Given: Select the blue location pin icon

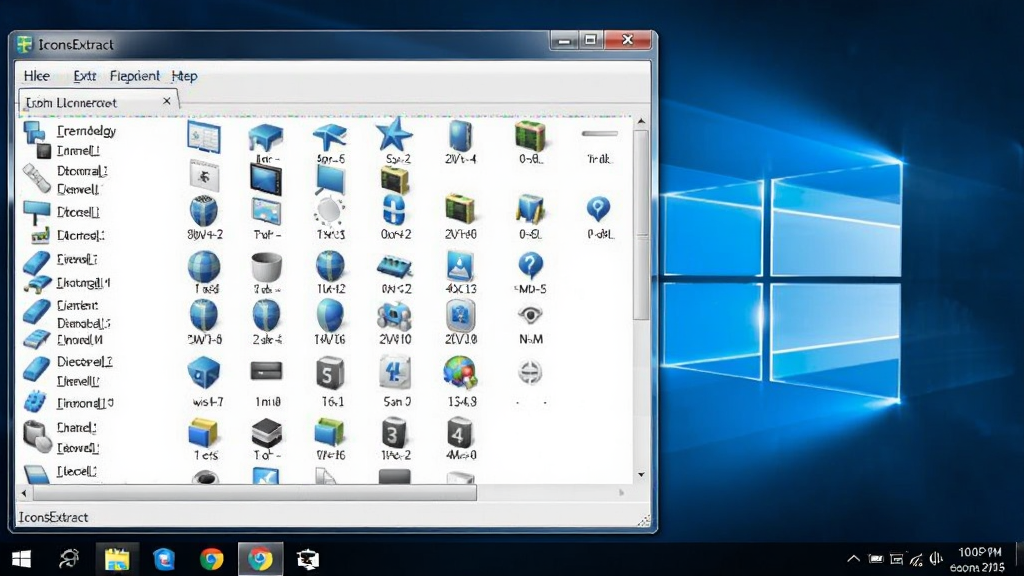Looking at the screenshot, I should click(x=598, y=209).
